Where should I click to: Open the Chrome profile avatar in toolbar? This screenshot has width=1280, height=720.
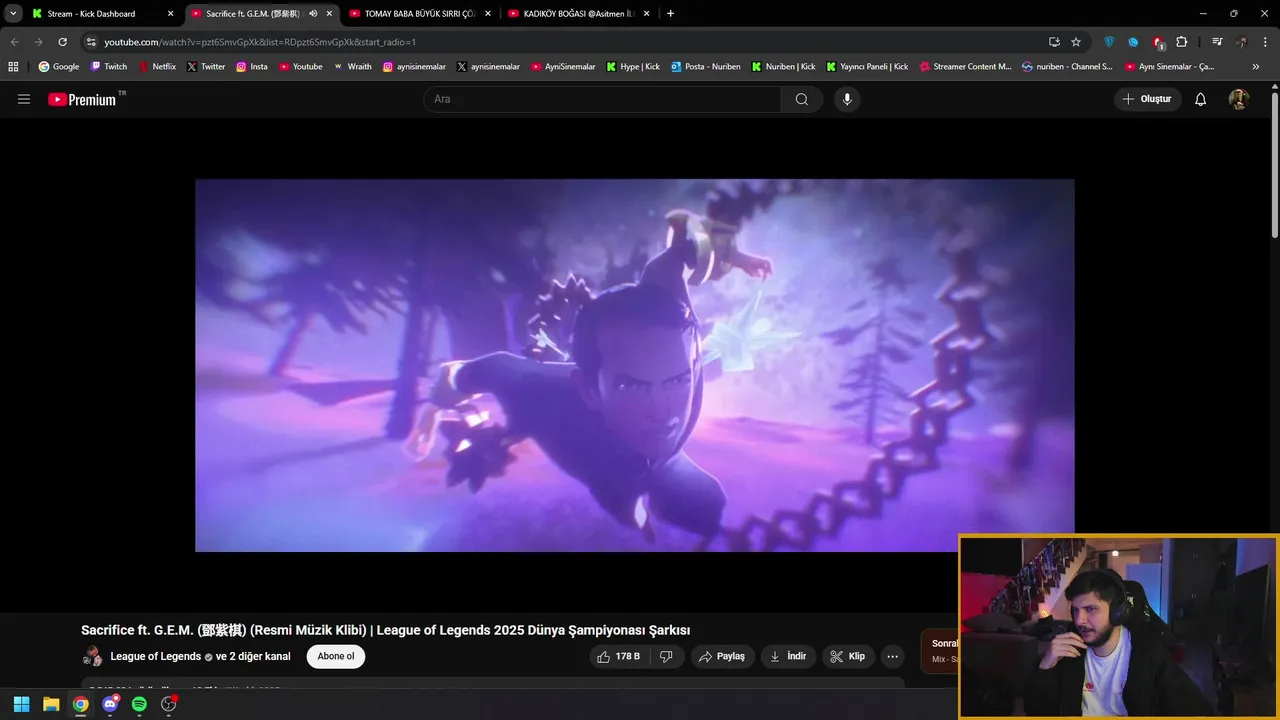(1241, 42)
